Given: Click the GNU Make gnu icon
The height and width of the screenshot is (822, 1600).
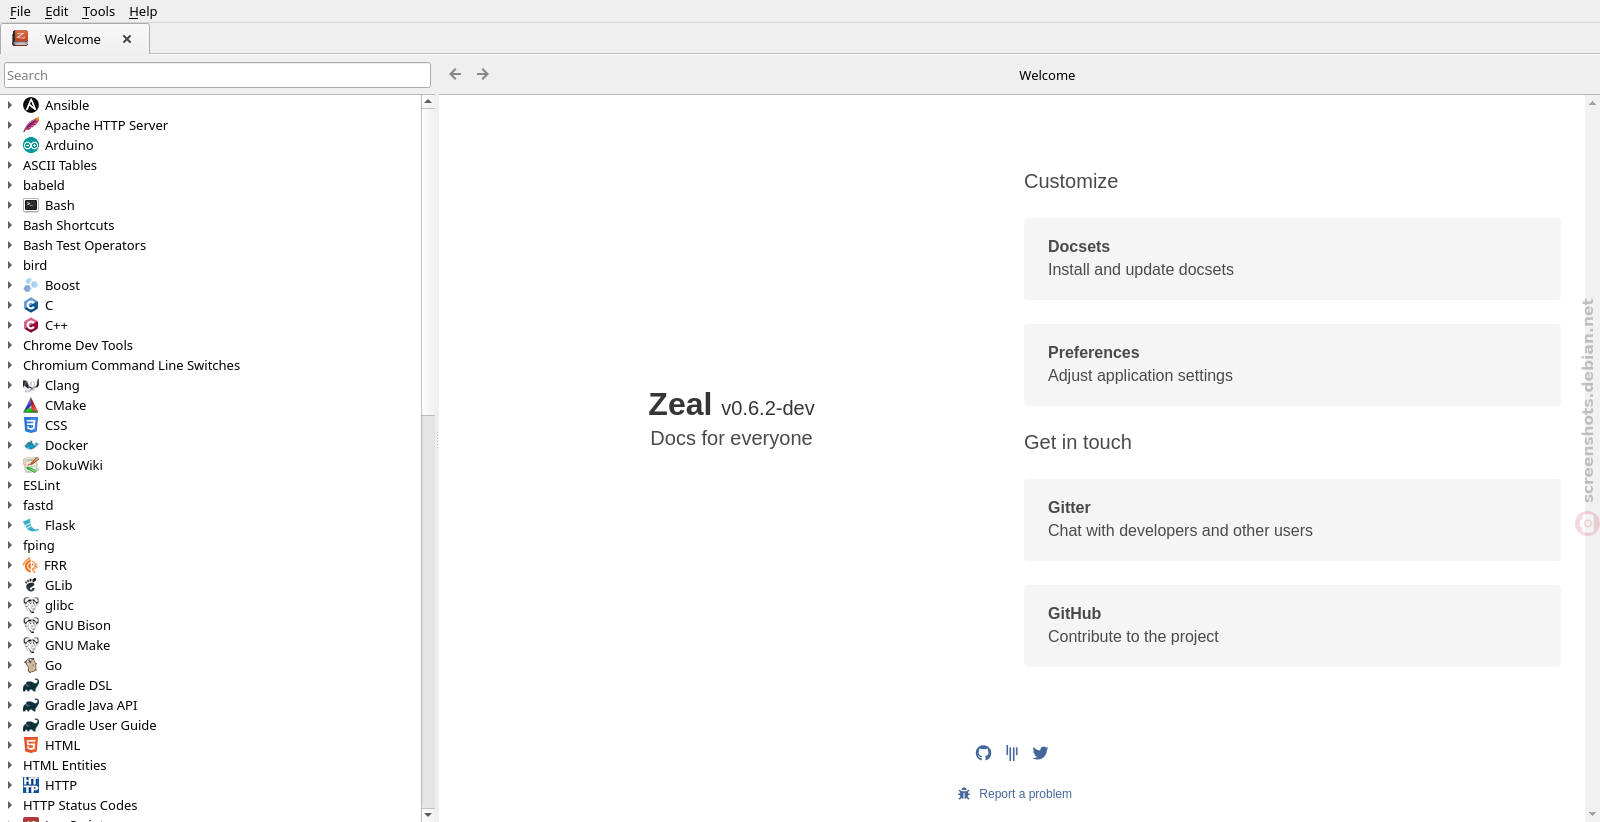Looking at the screenshot, I should pyautogui.click(x=31, y=645).
